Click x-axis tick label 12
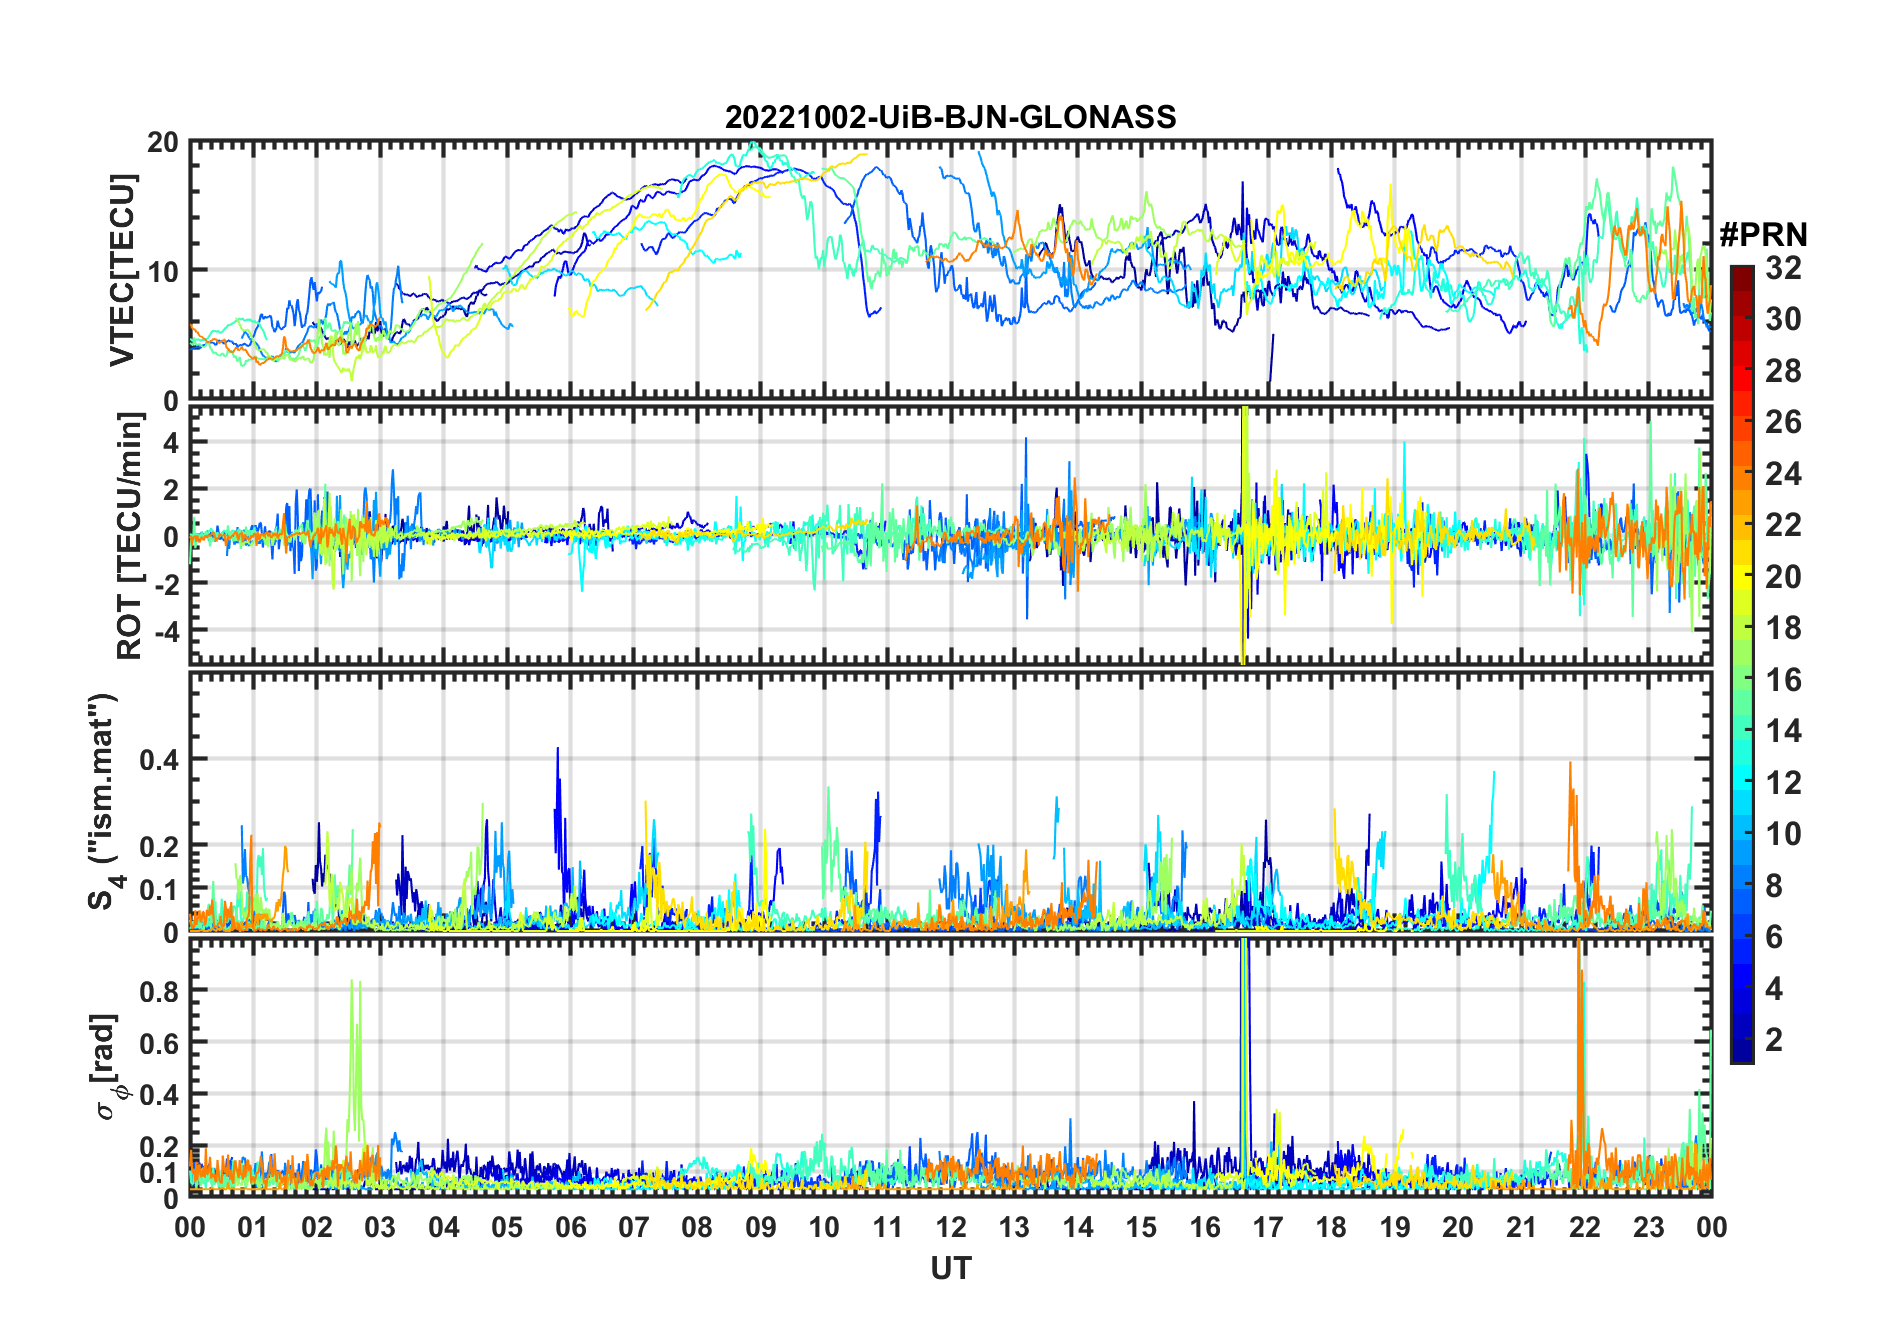 (x=951, y=1227)
